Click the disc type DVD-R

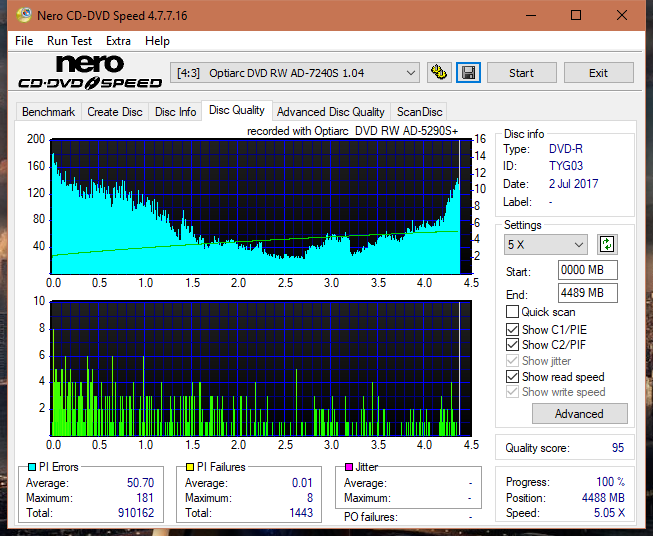566,149
